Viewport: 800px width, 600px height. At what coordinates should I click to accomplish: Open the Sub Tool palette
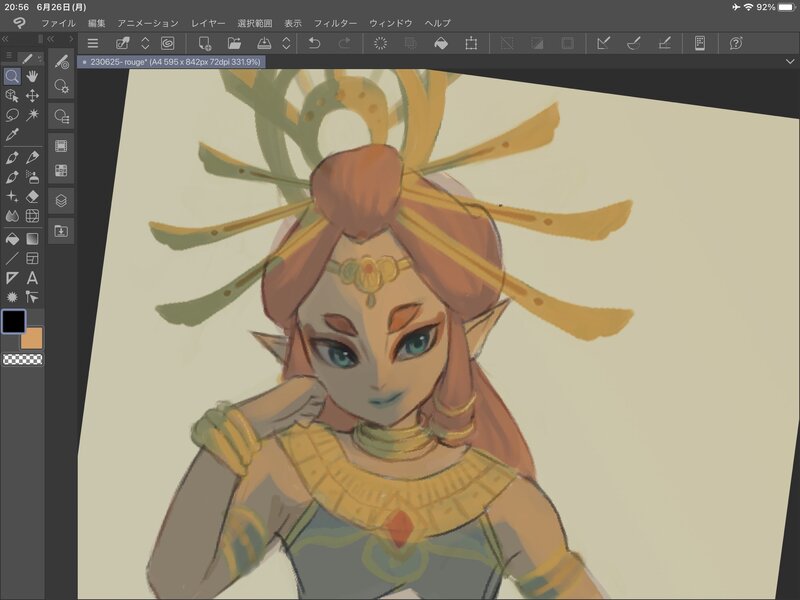pyautogui.click(x=61, y=61)
